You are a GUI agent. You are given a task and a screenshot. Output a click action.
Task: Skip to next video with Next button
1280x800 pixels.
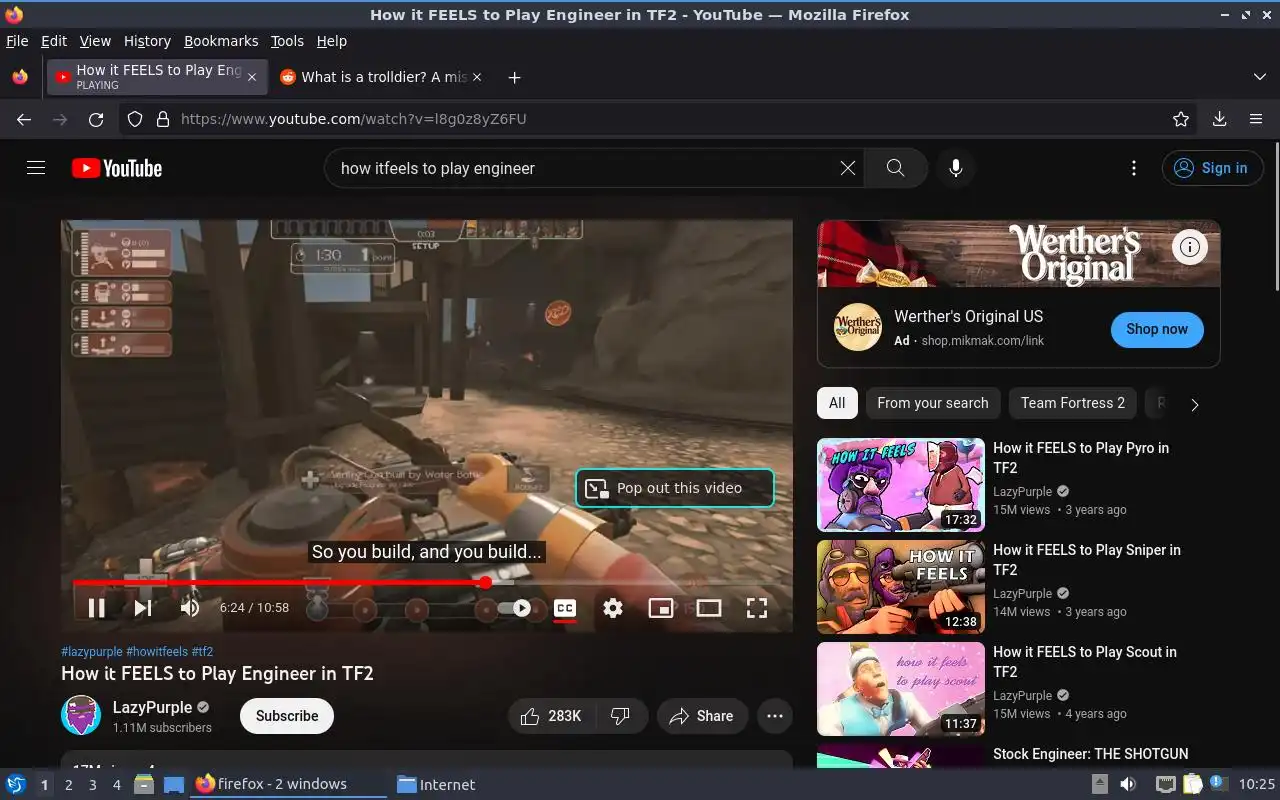coord(143,607)
